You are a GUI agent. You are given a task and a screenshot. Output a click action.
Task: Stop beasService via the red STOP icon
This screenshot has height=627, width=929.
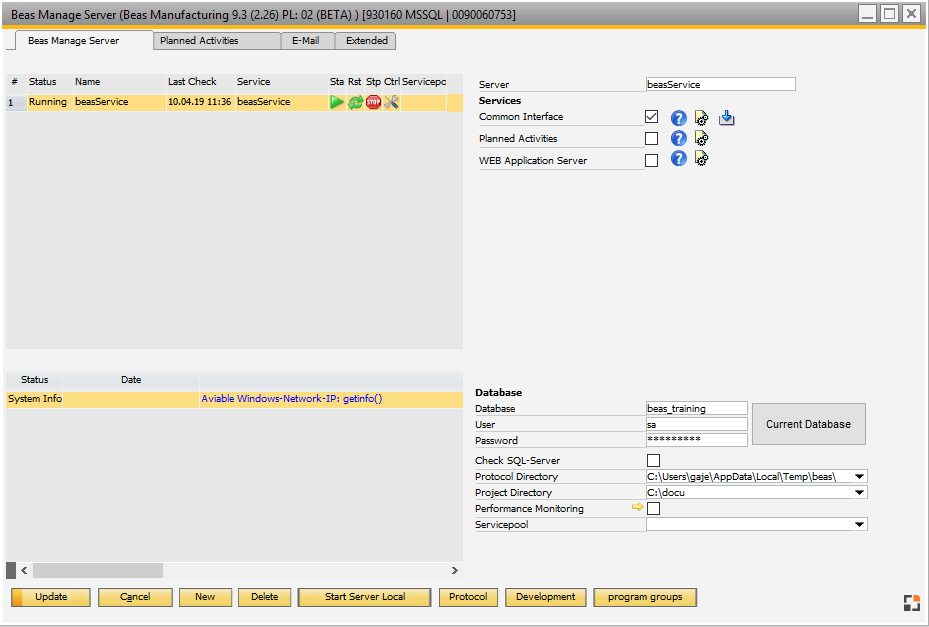coord(373,101)
